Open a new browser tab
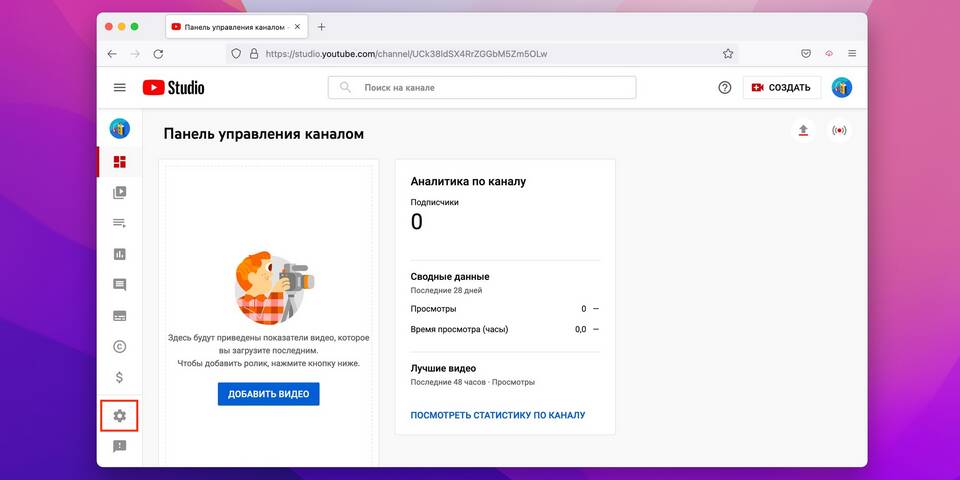The height and width of the screenshot is (480, 960). [x=321, y=27]
